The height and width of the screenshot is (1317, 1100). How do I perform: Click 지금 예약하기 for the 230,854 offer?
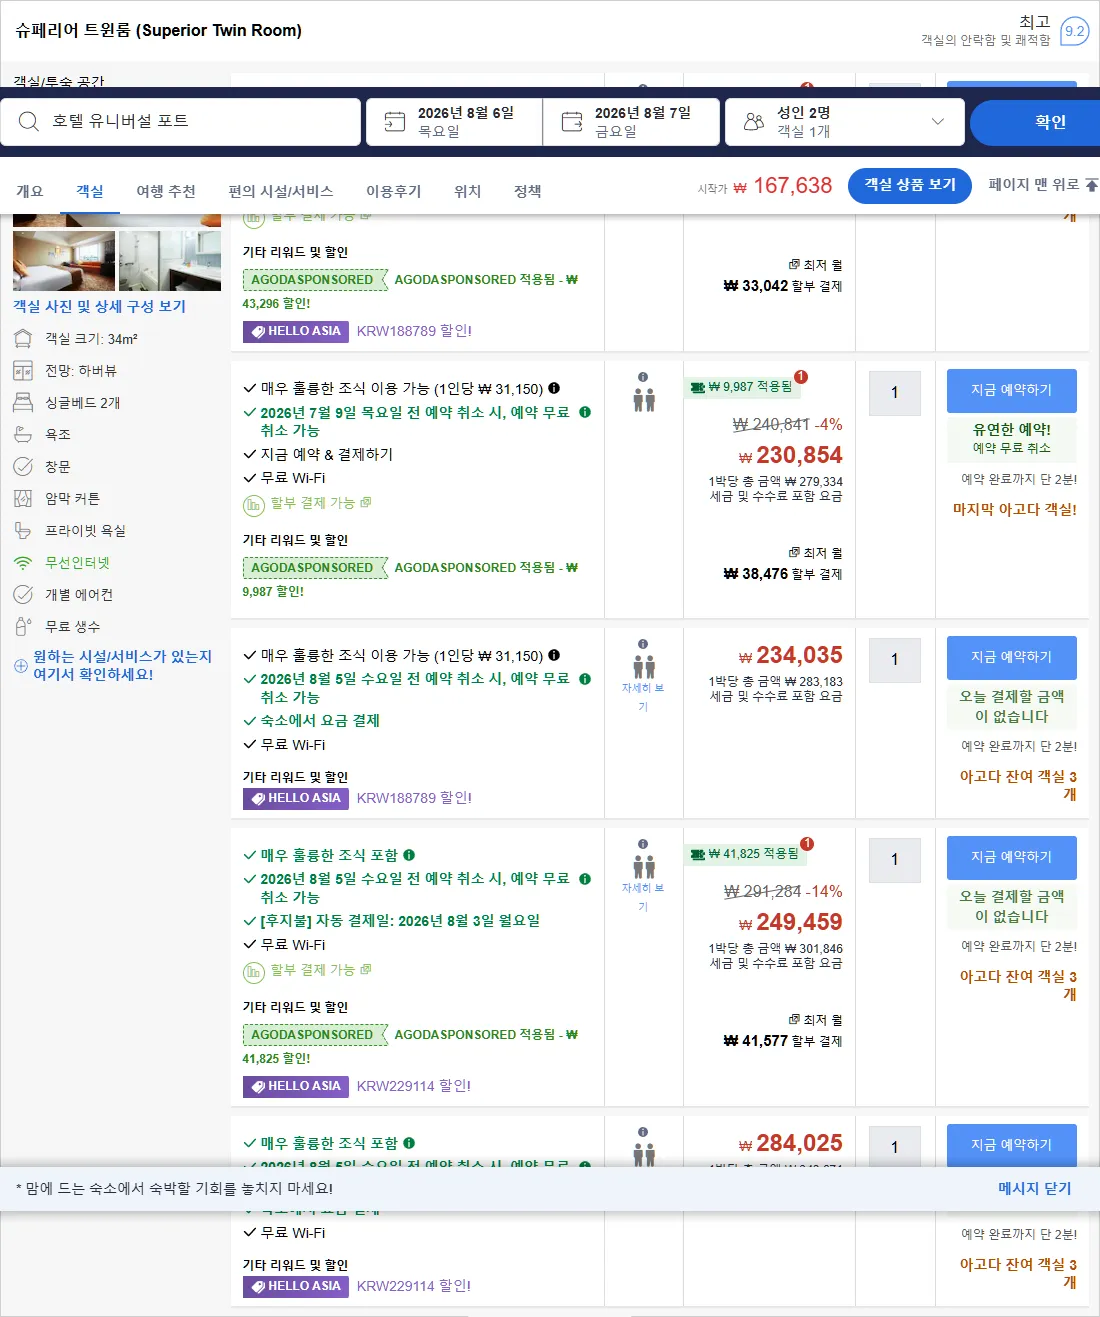pyautogui.click(x=1012, y=390)
